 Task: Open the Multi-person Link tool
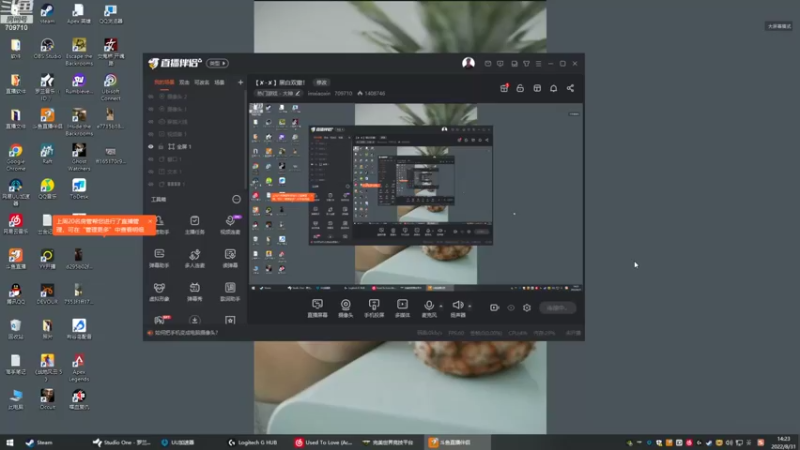pos(194,258)
